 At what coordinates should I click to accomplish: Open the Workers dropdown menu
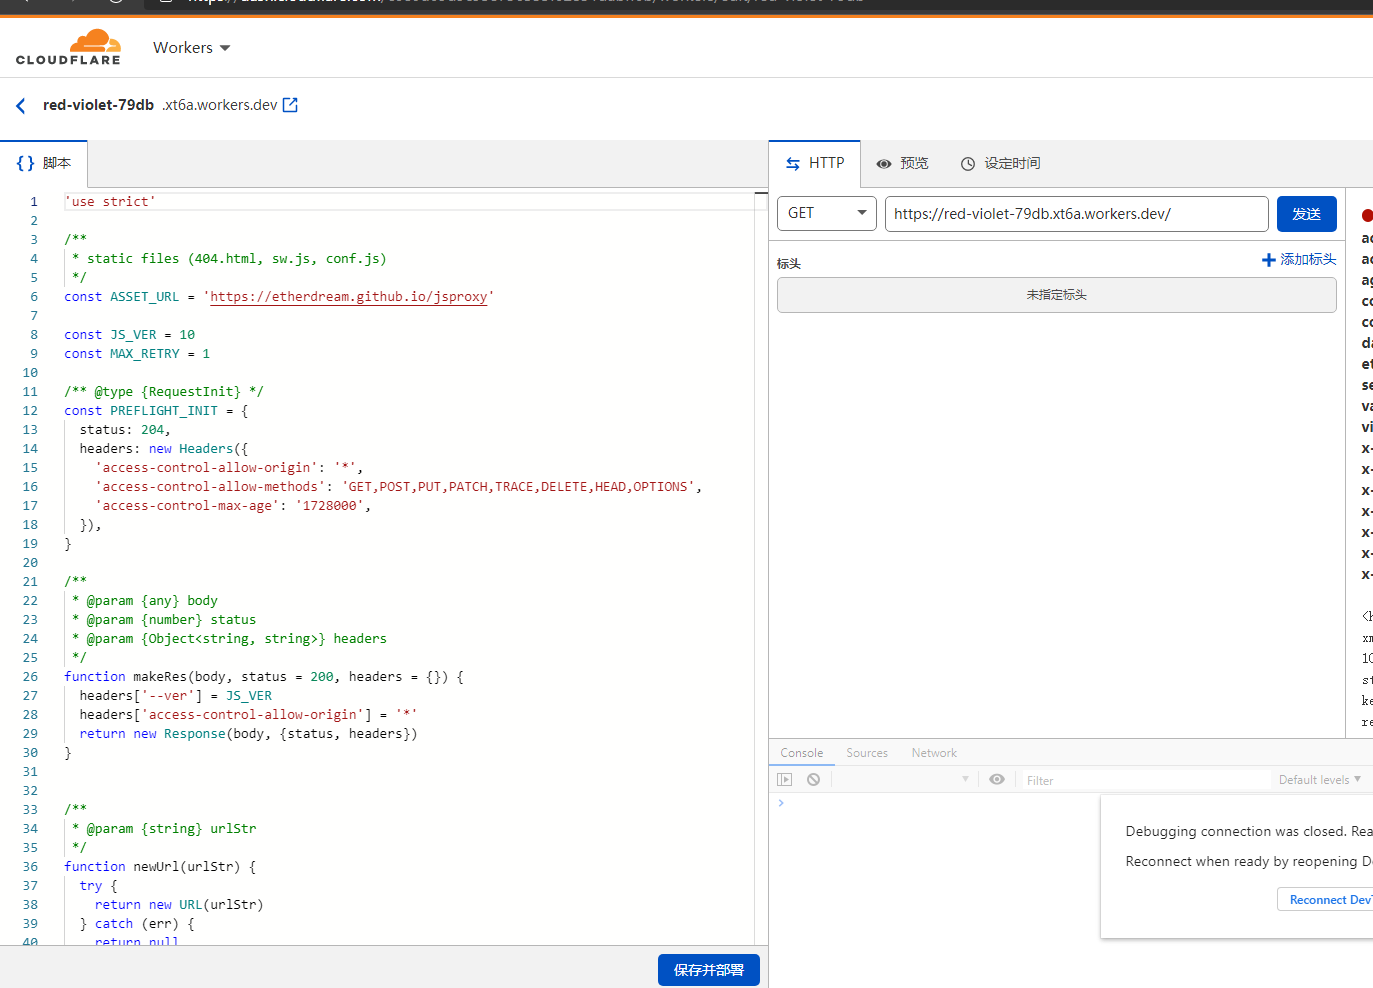(191, 48)
